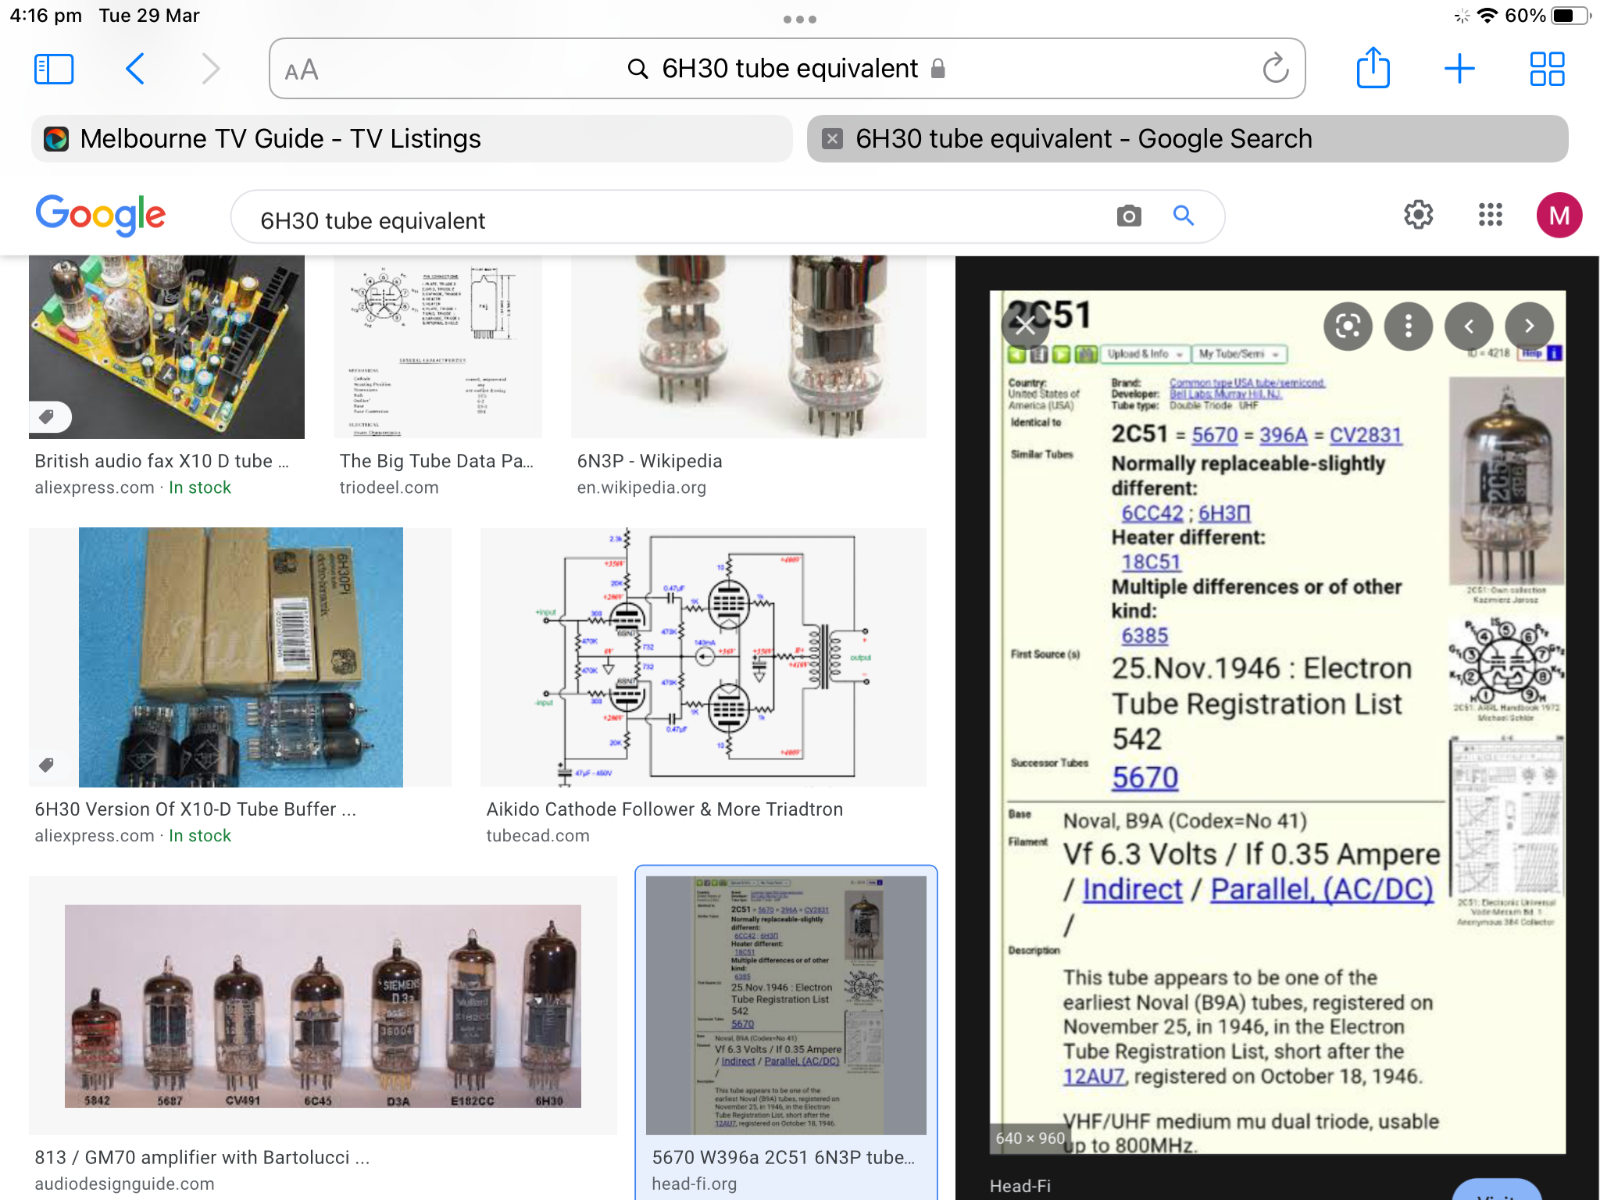Visit en.wikipedia.org source link
The height and width of the screenshot is (1200, 1600).
641,488
